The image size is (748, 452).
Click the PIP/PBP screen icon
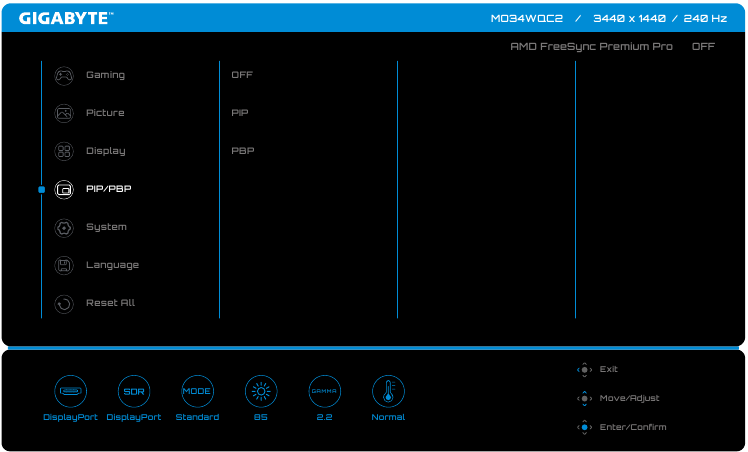(64, 189)
